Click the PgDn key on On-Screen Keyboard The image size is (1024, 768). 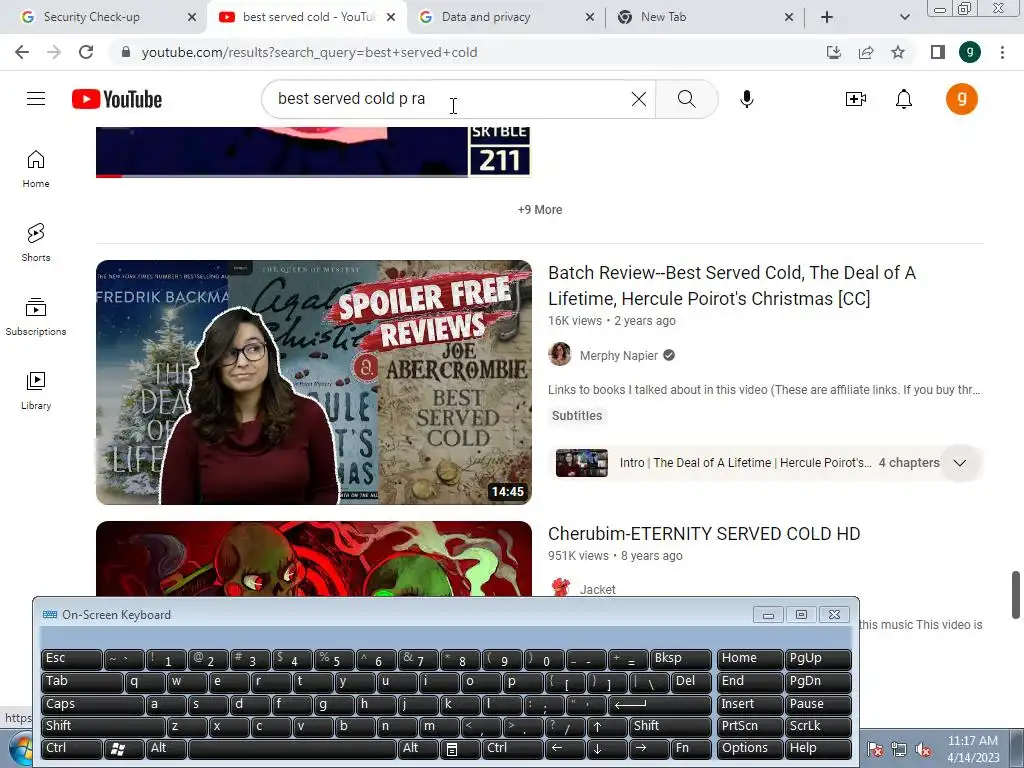click(818, 681)
